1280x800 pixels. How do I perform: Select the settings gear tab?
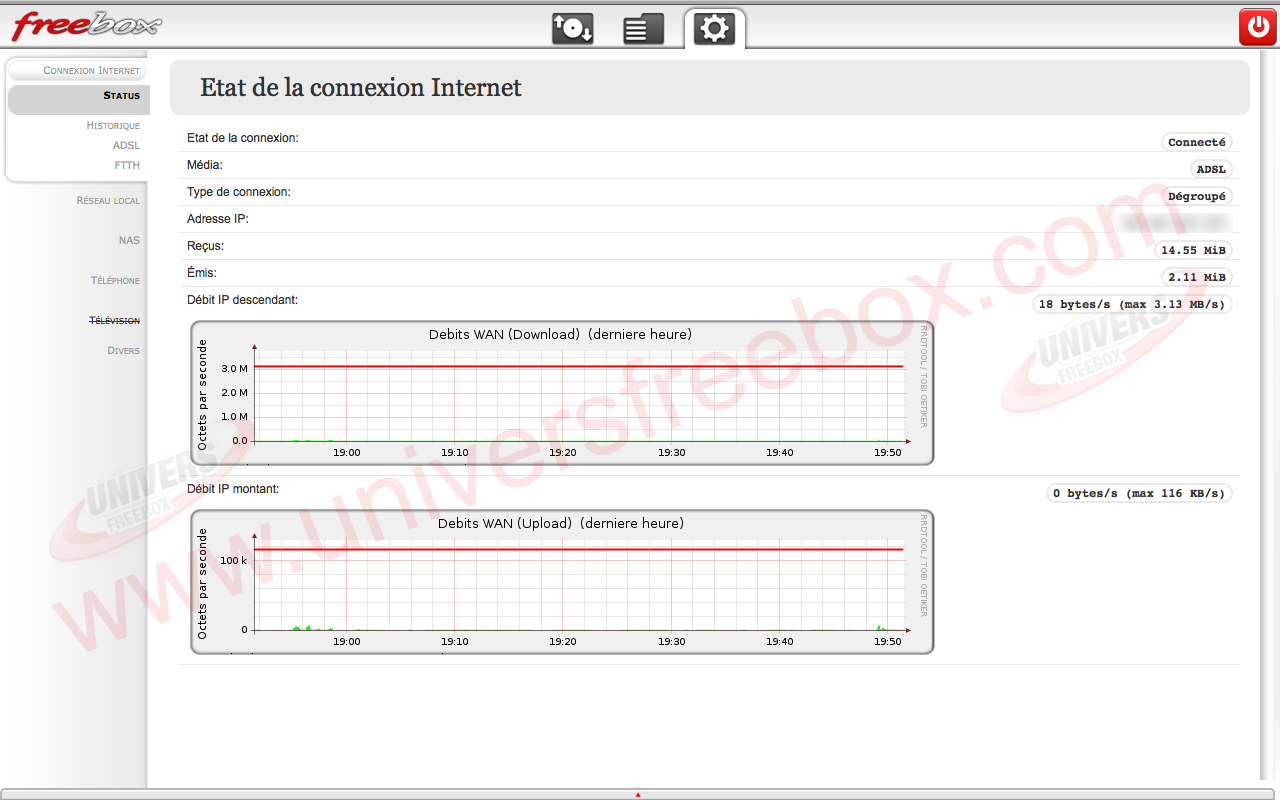pos(714,28)
